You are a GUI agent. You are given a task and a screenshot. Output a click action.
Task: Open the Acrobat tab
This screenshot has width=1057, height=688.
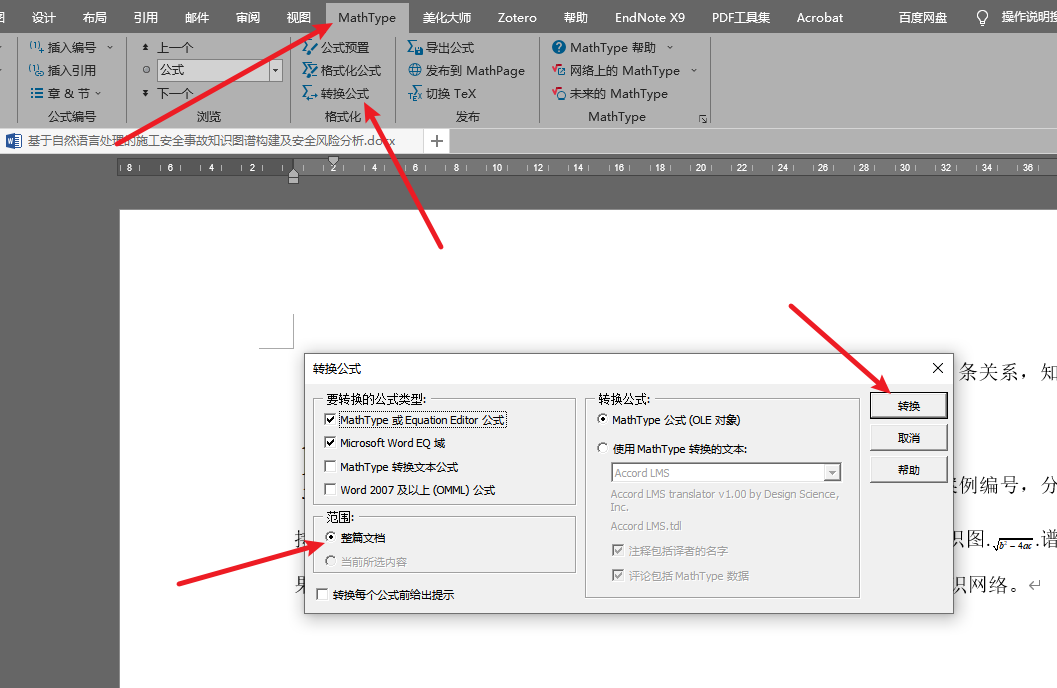(820, 18)
